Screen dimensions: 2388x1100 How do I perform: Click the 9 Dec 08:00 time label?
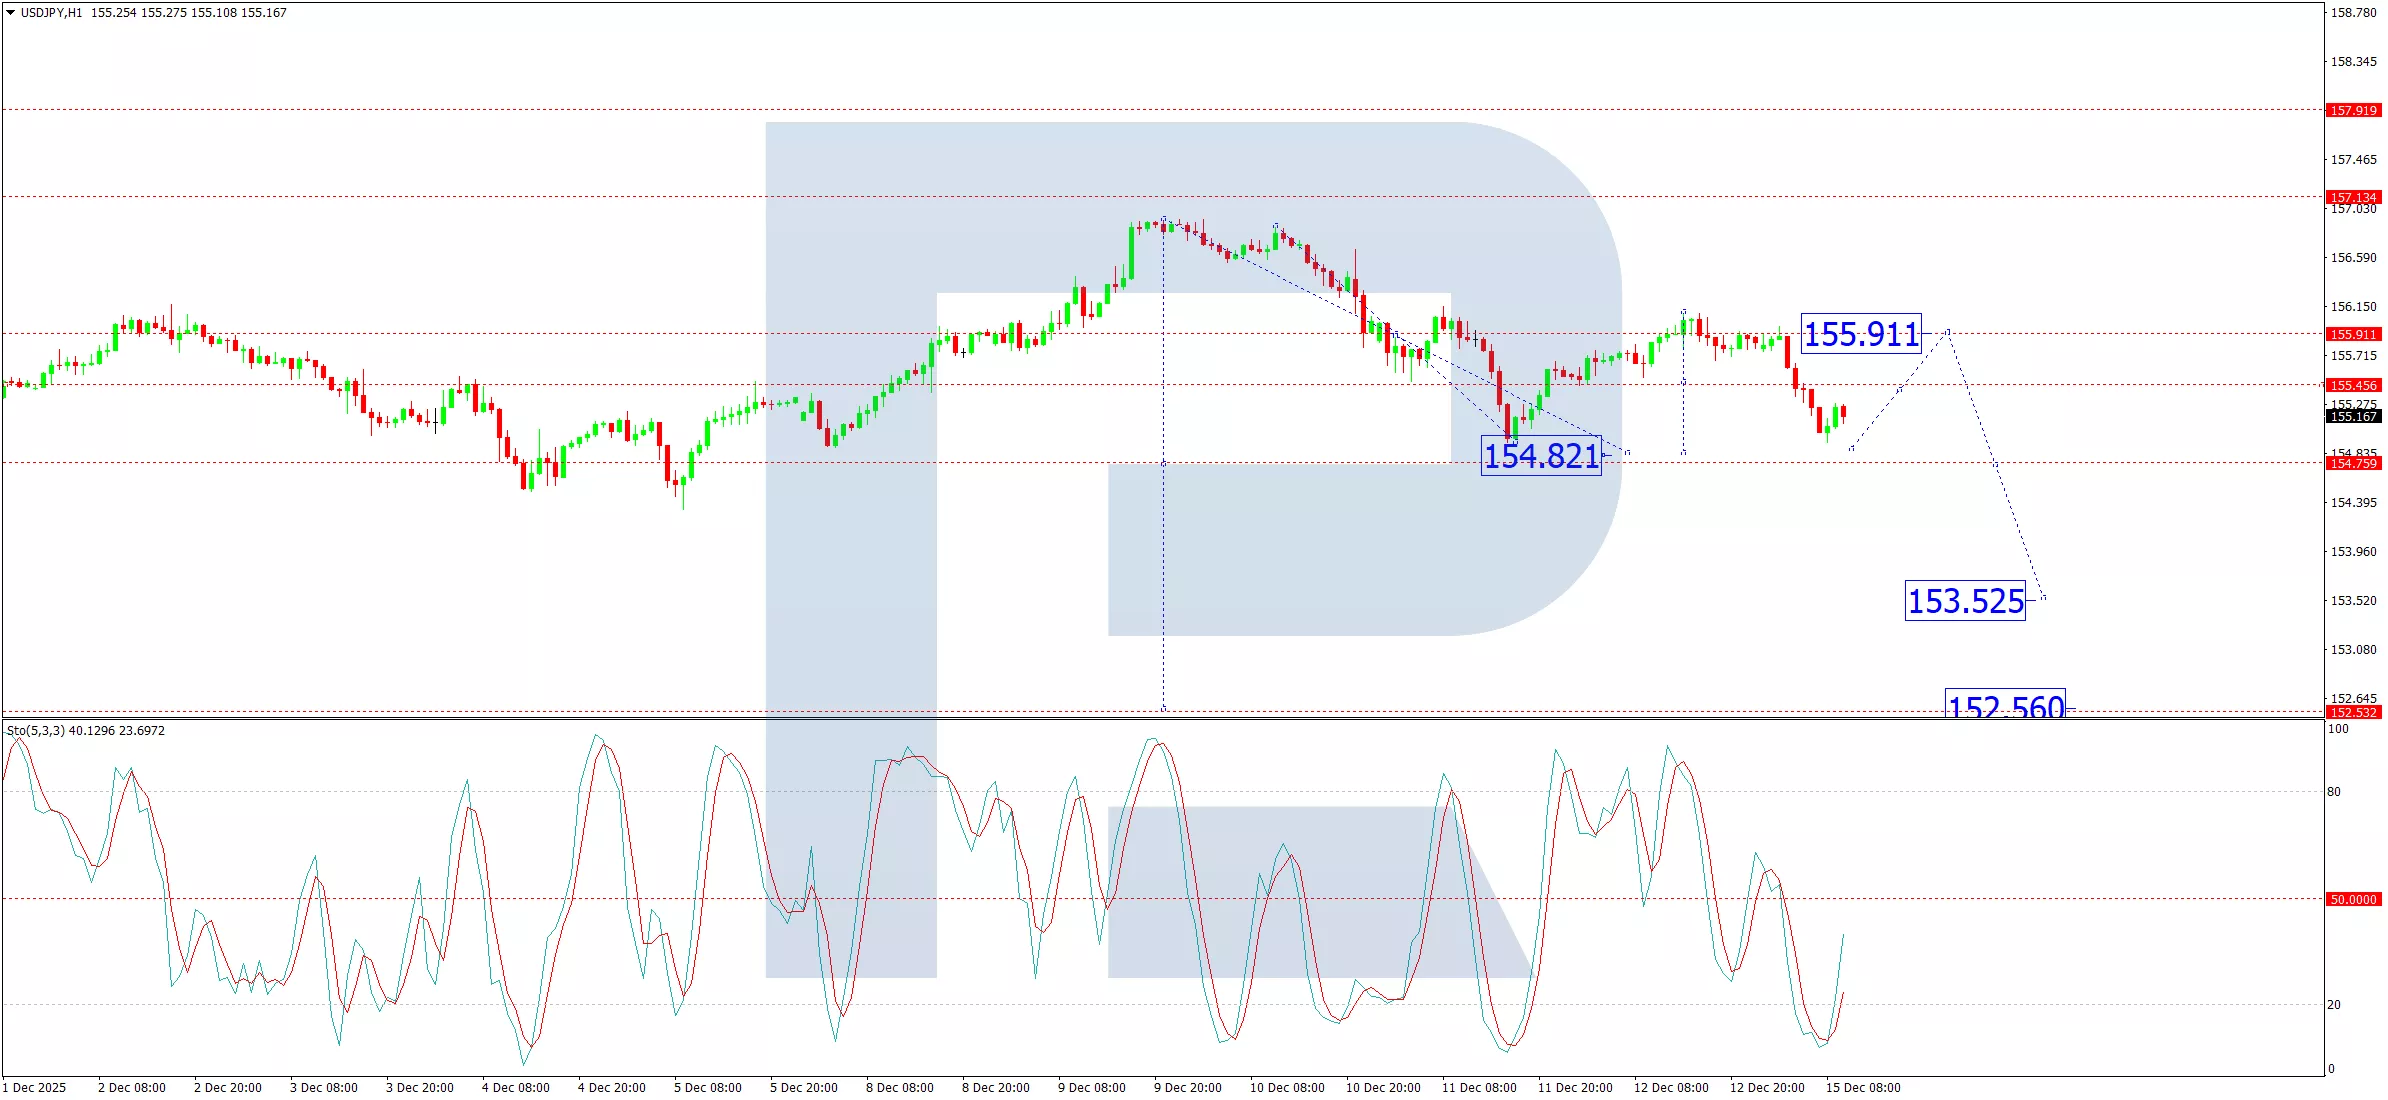click(1091, 1087)
